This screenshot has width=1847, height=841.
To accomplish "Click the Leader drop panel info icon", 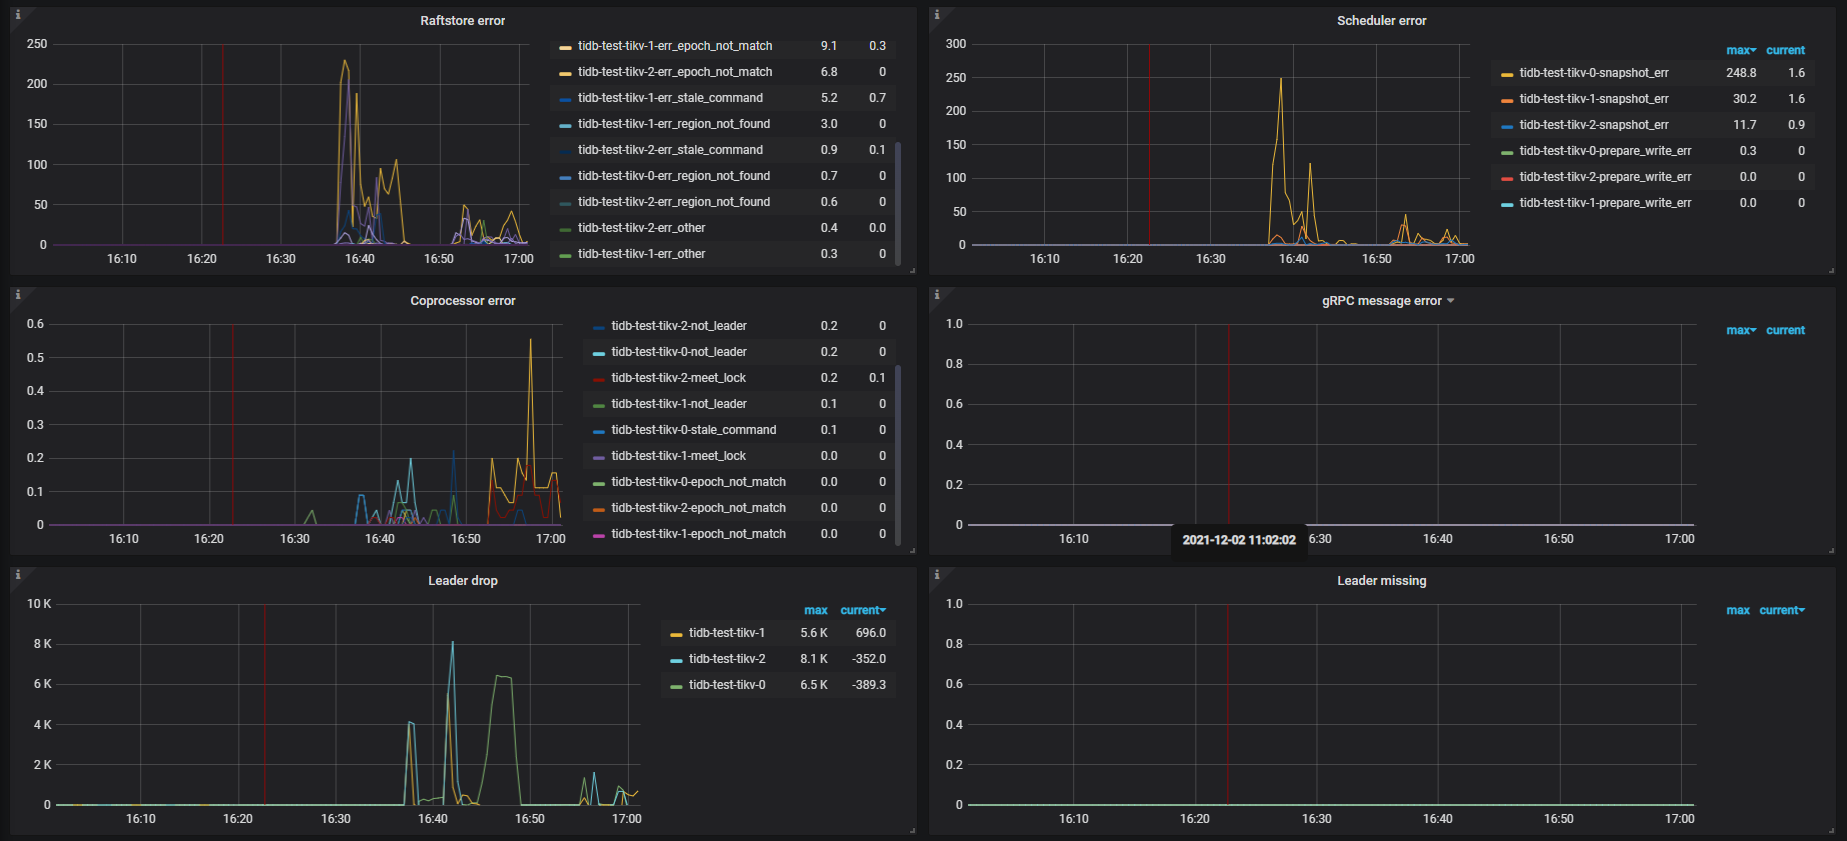I will 18,575.
